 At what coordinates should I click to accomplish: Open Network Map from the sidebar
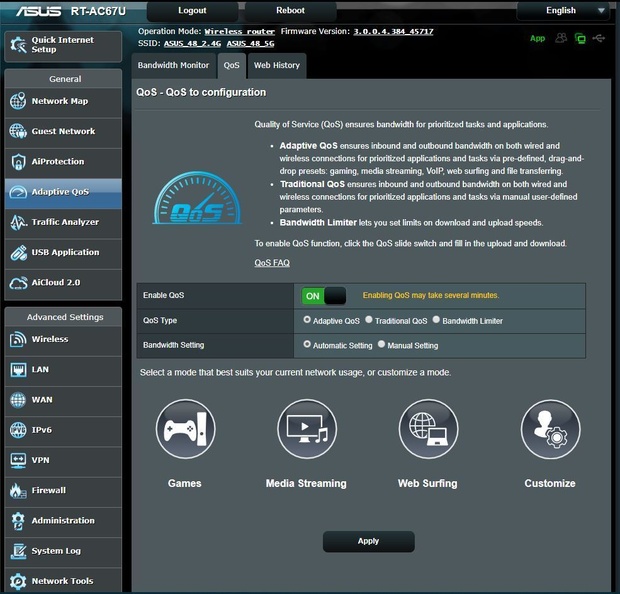(x=63, y=101)
